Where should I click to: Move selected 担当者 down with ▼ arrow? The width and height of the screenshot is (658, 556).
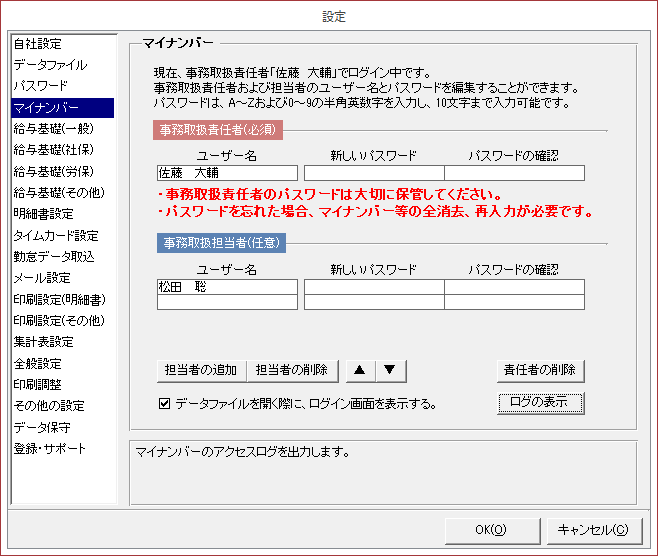coord(391,371)
